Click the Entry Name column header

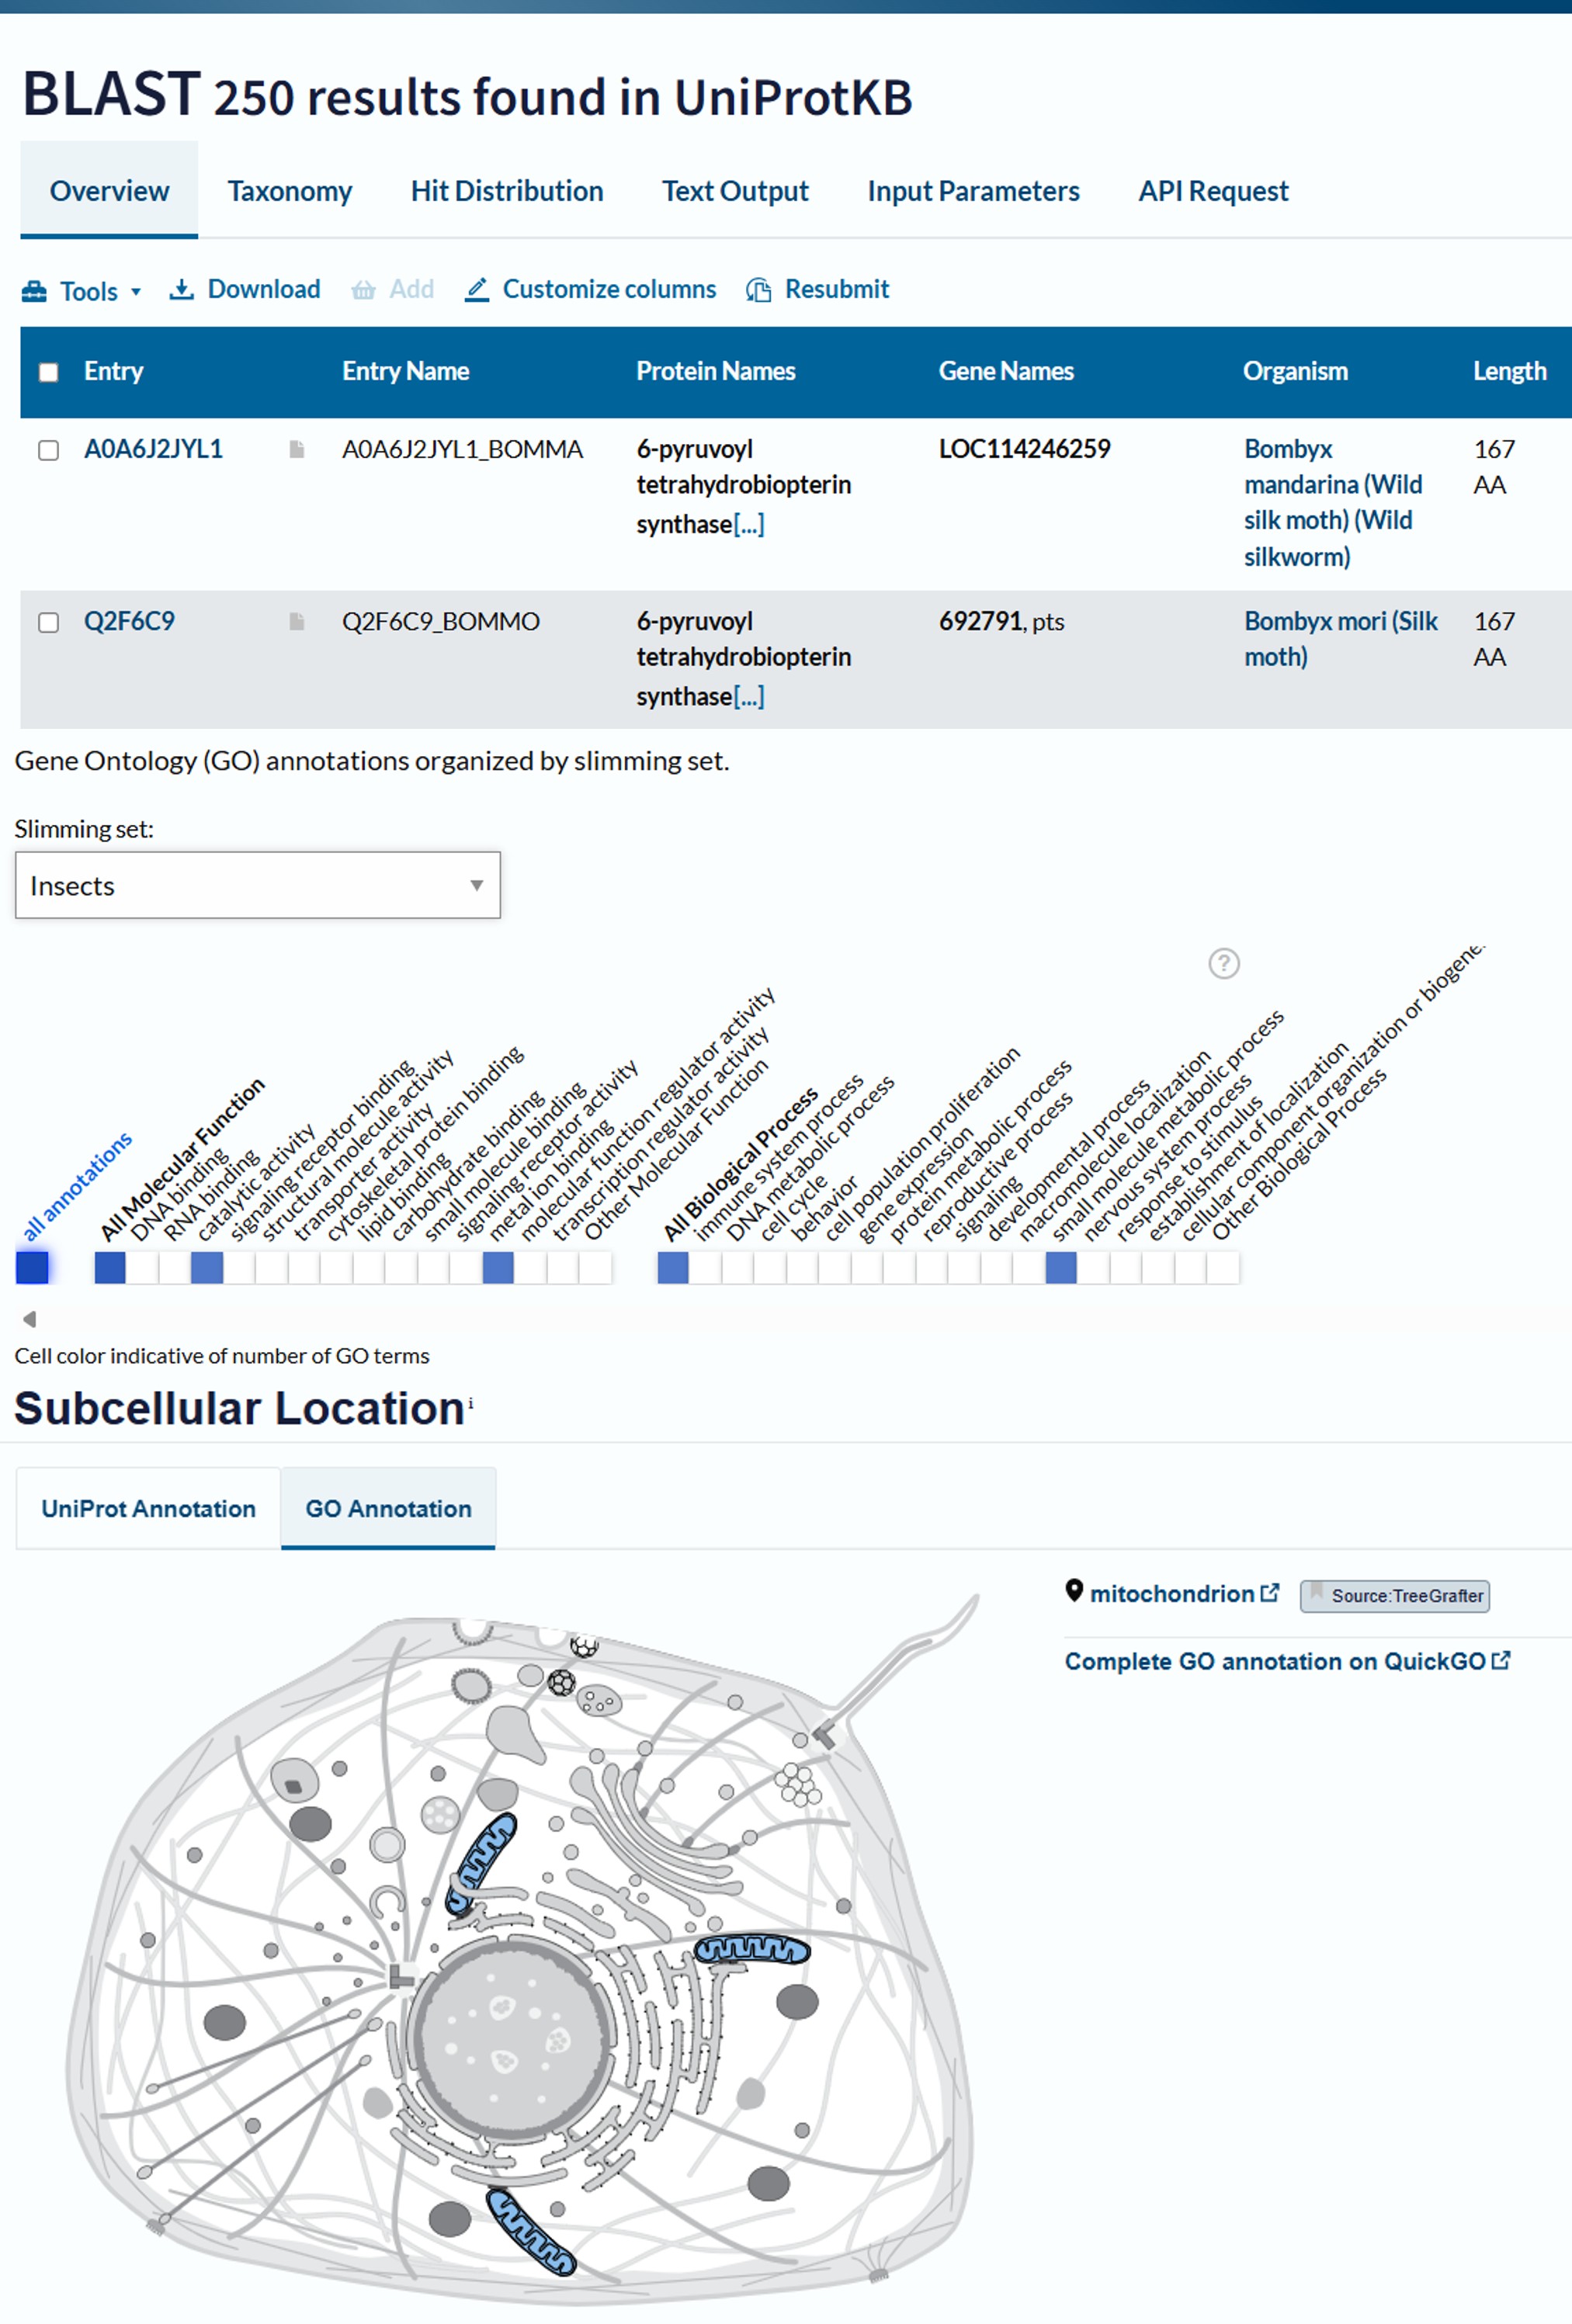(406, 371)
